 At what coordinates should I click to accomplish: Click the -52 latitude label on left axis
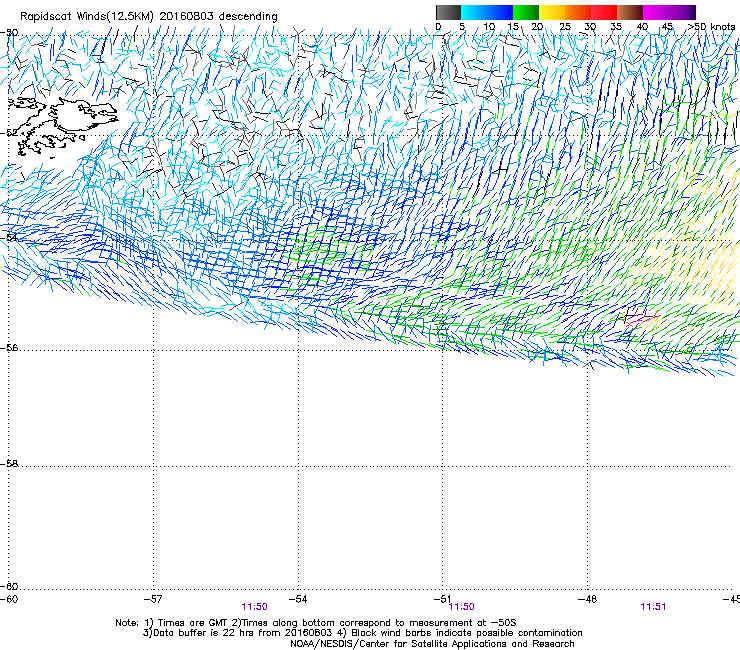(x=9, y=133)
